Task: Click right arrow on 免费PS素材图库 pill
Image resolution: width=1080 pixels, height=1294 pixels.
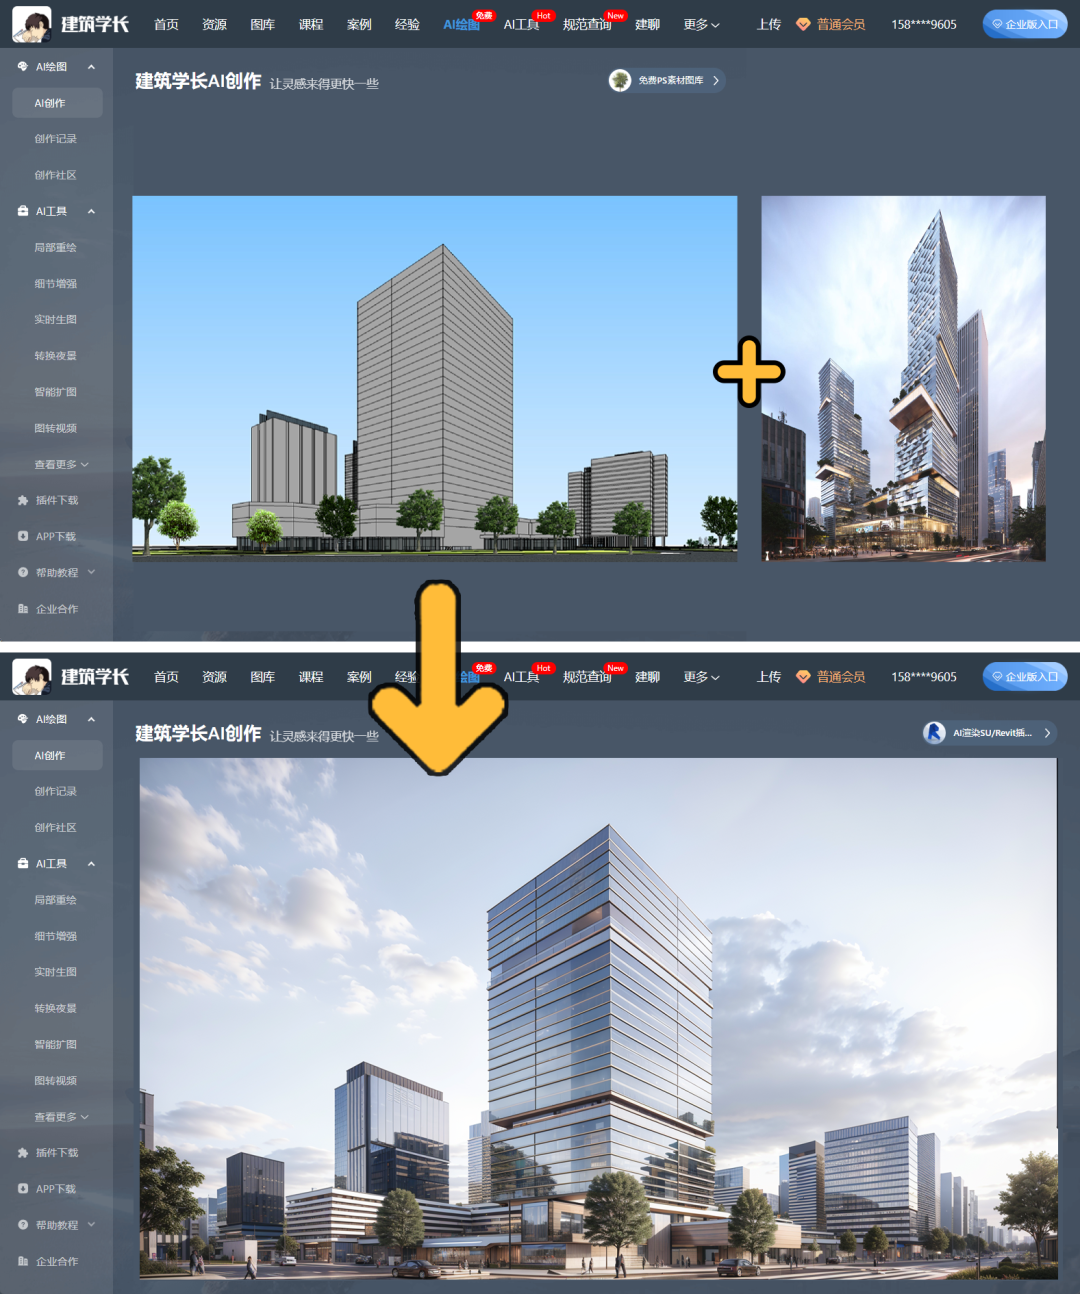Action: click(x=716, y=80)
